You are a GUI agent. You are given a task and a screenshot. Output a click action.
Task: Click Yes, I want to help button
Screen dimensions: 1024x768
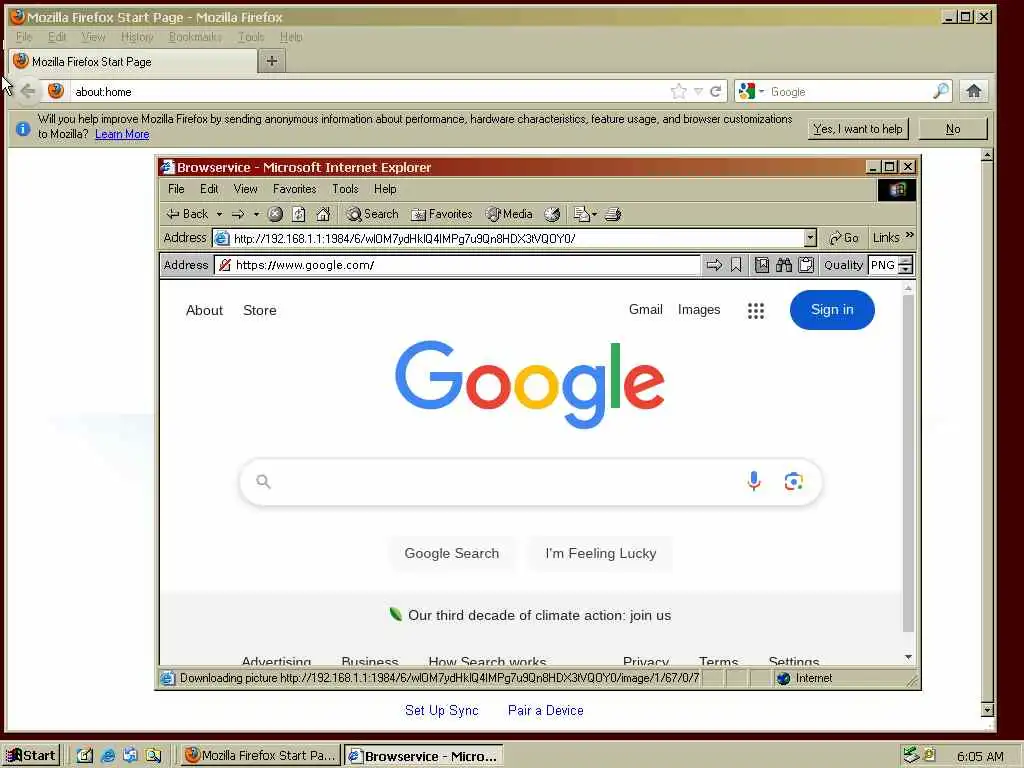point(857,129)
